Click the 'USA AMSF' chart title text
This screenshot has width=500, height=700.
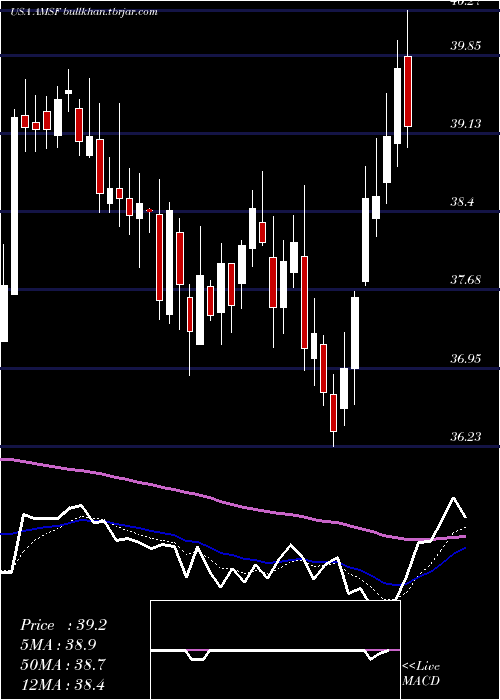35,12
